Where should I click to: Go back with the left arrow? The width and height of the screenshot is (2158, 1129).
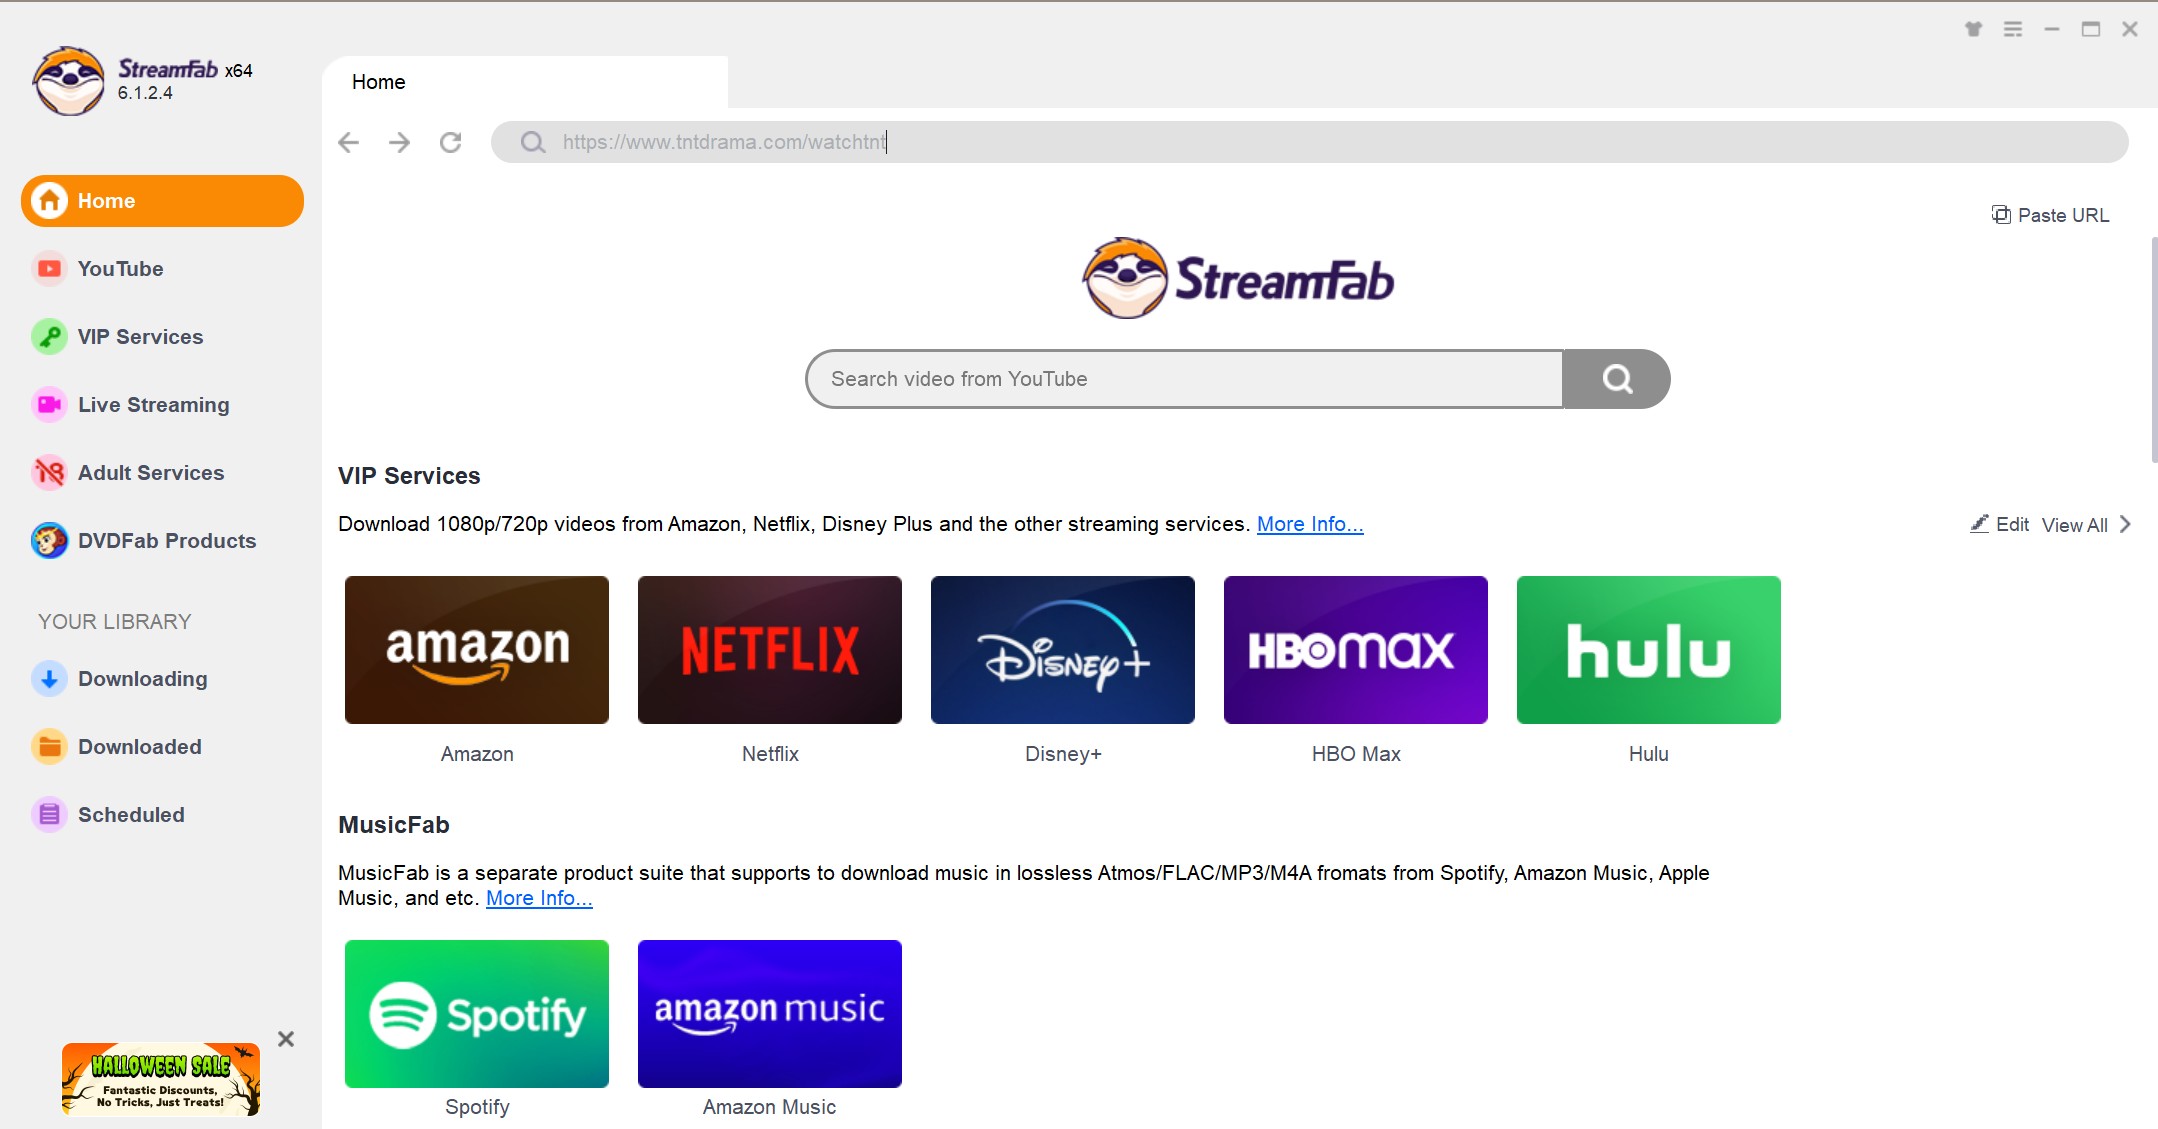pos(348,142)
